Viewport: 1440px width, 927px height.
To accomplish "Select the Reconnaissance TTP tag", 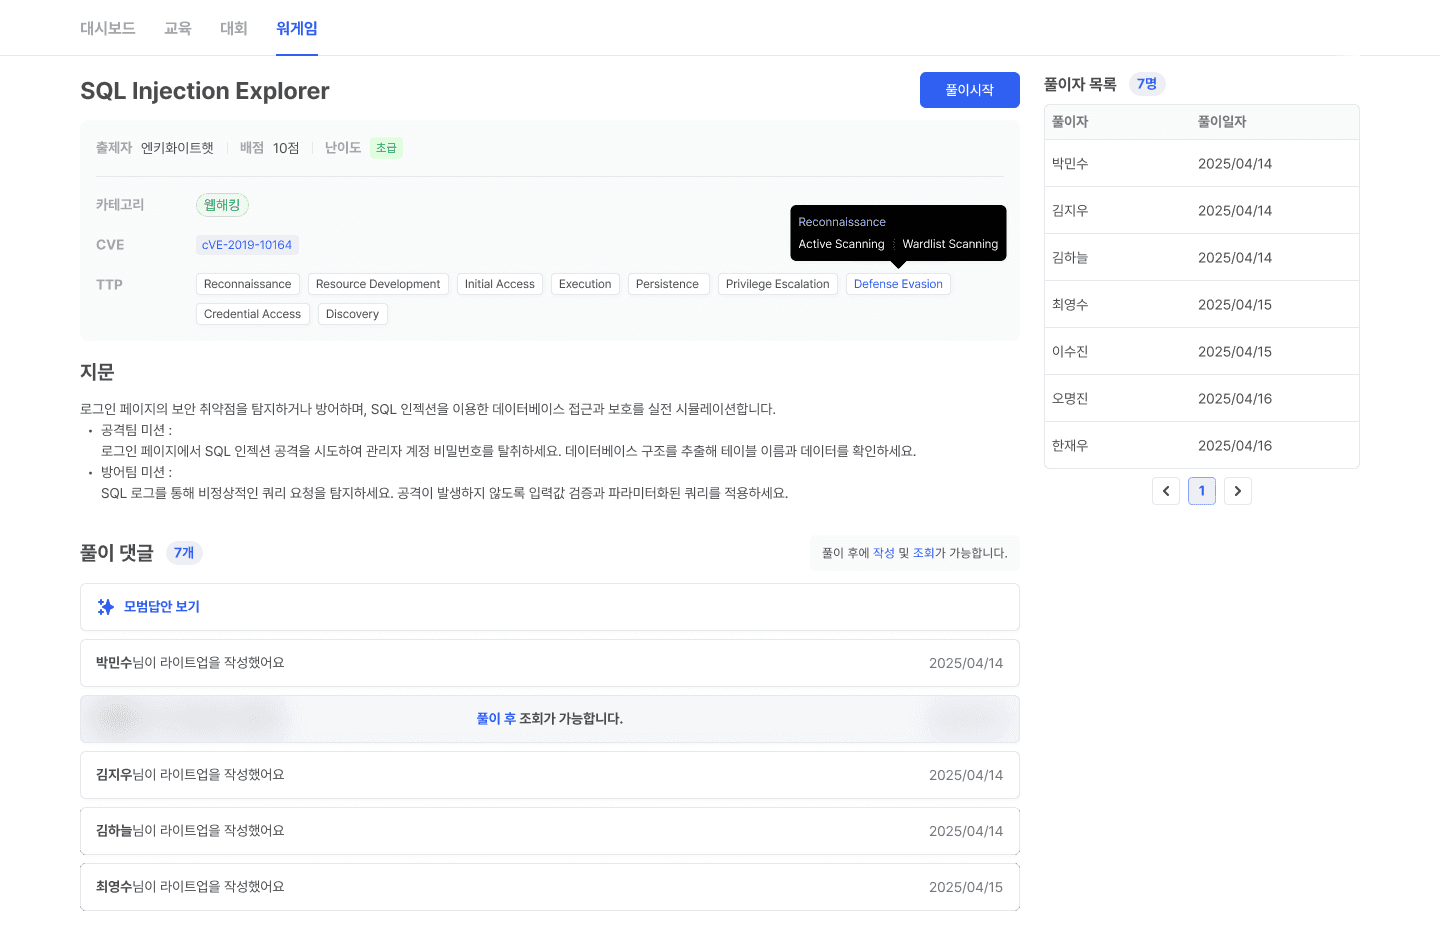I will tap(248, 284).
